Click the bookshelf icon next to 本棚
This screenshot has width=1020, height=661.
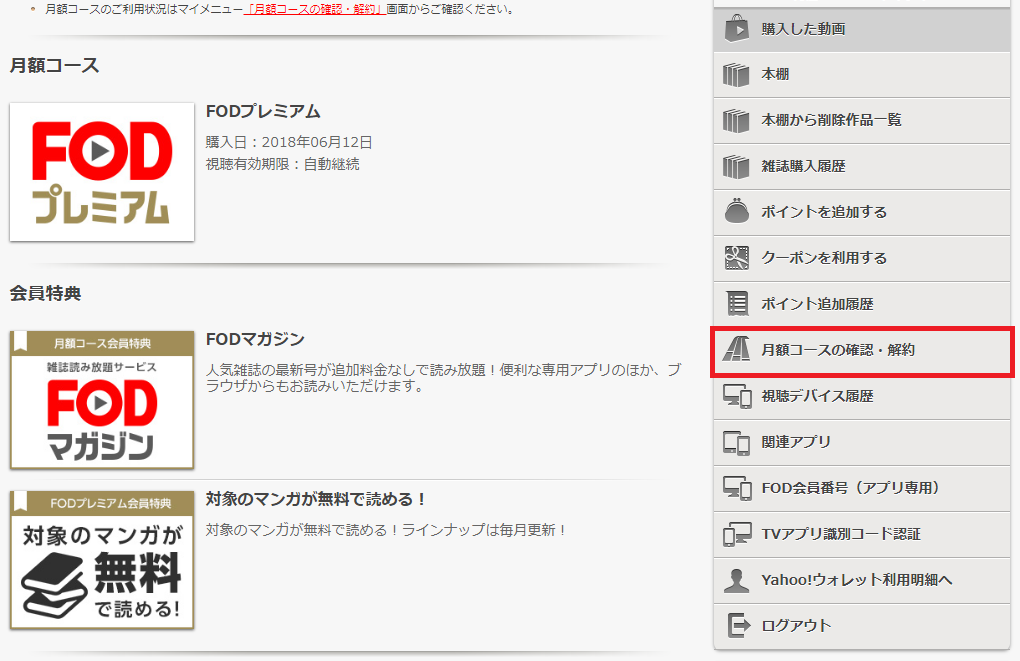pyautogui.click(x=736, y=75)
